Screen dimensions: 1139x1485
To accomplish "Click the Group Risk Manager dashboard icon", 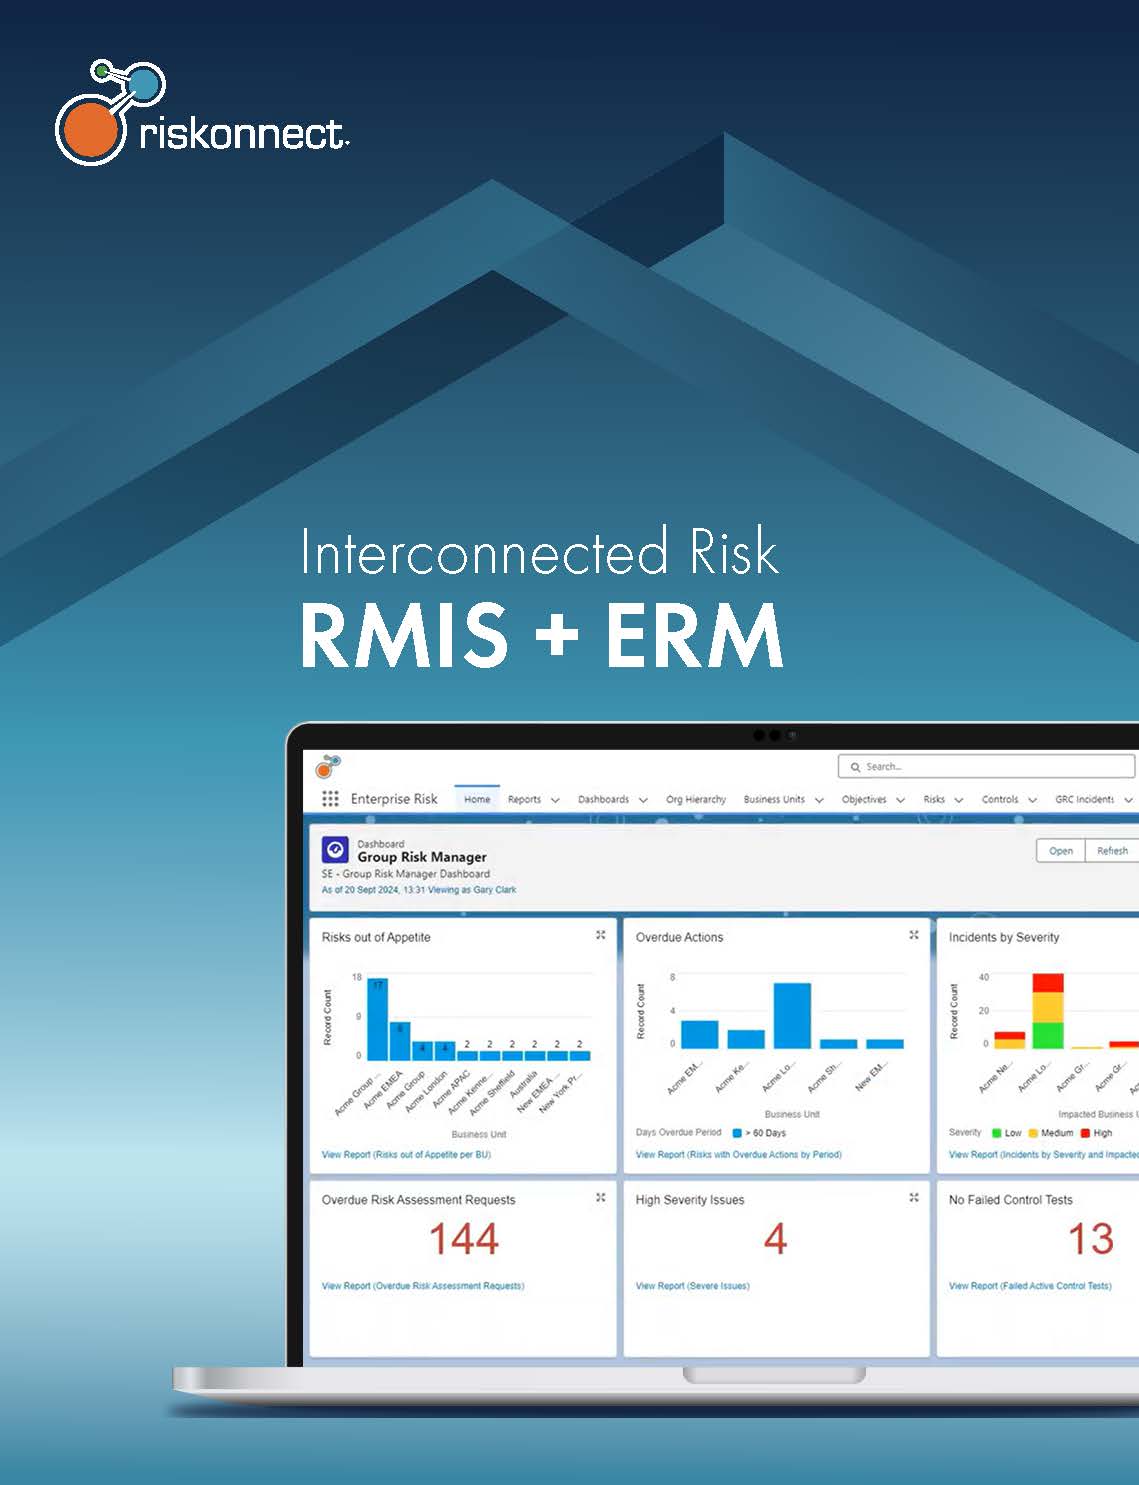I will 335,849.
